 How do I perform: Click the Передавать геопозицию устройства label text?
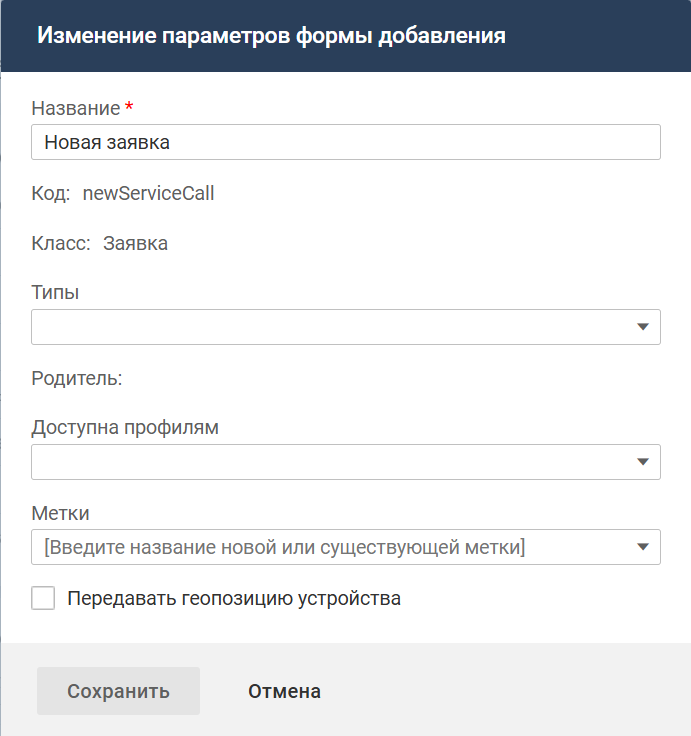click(233, 599)
